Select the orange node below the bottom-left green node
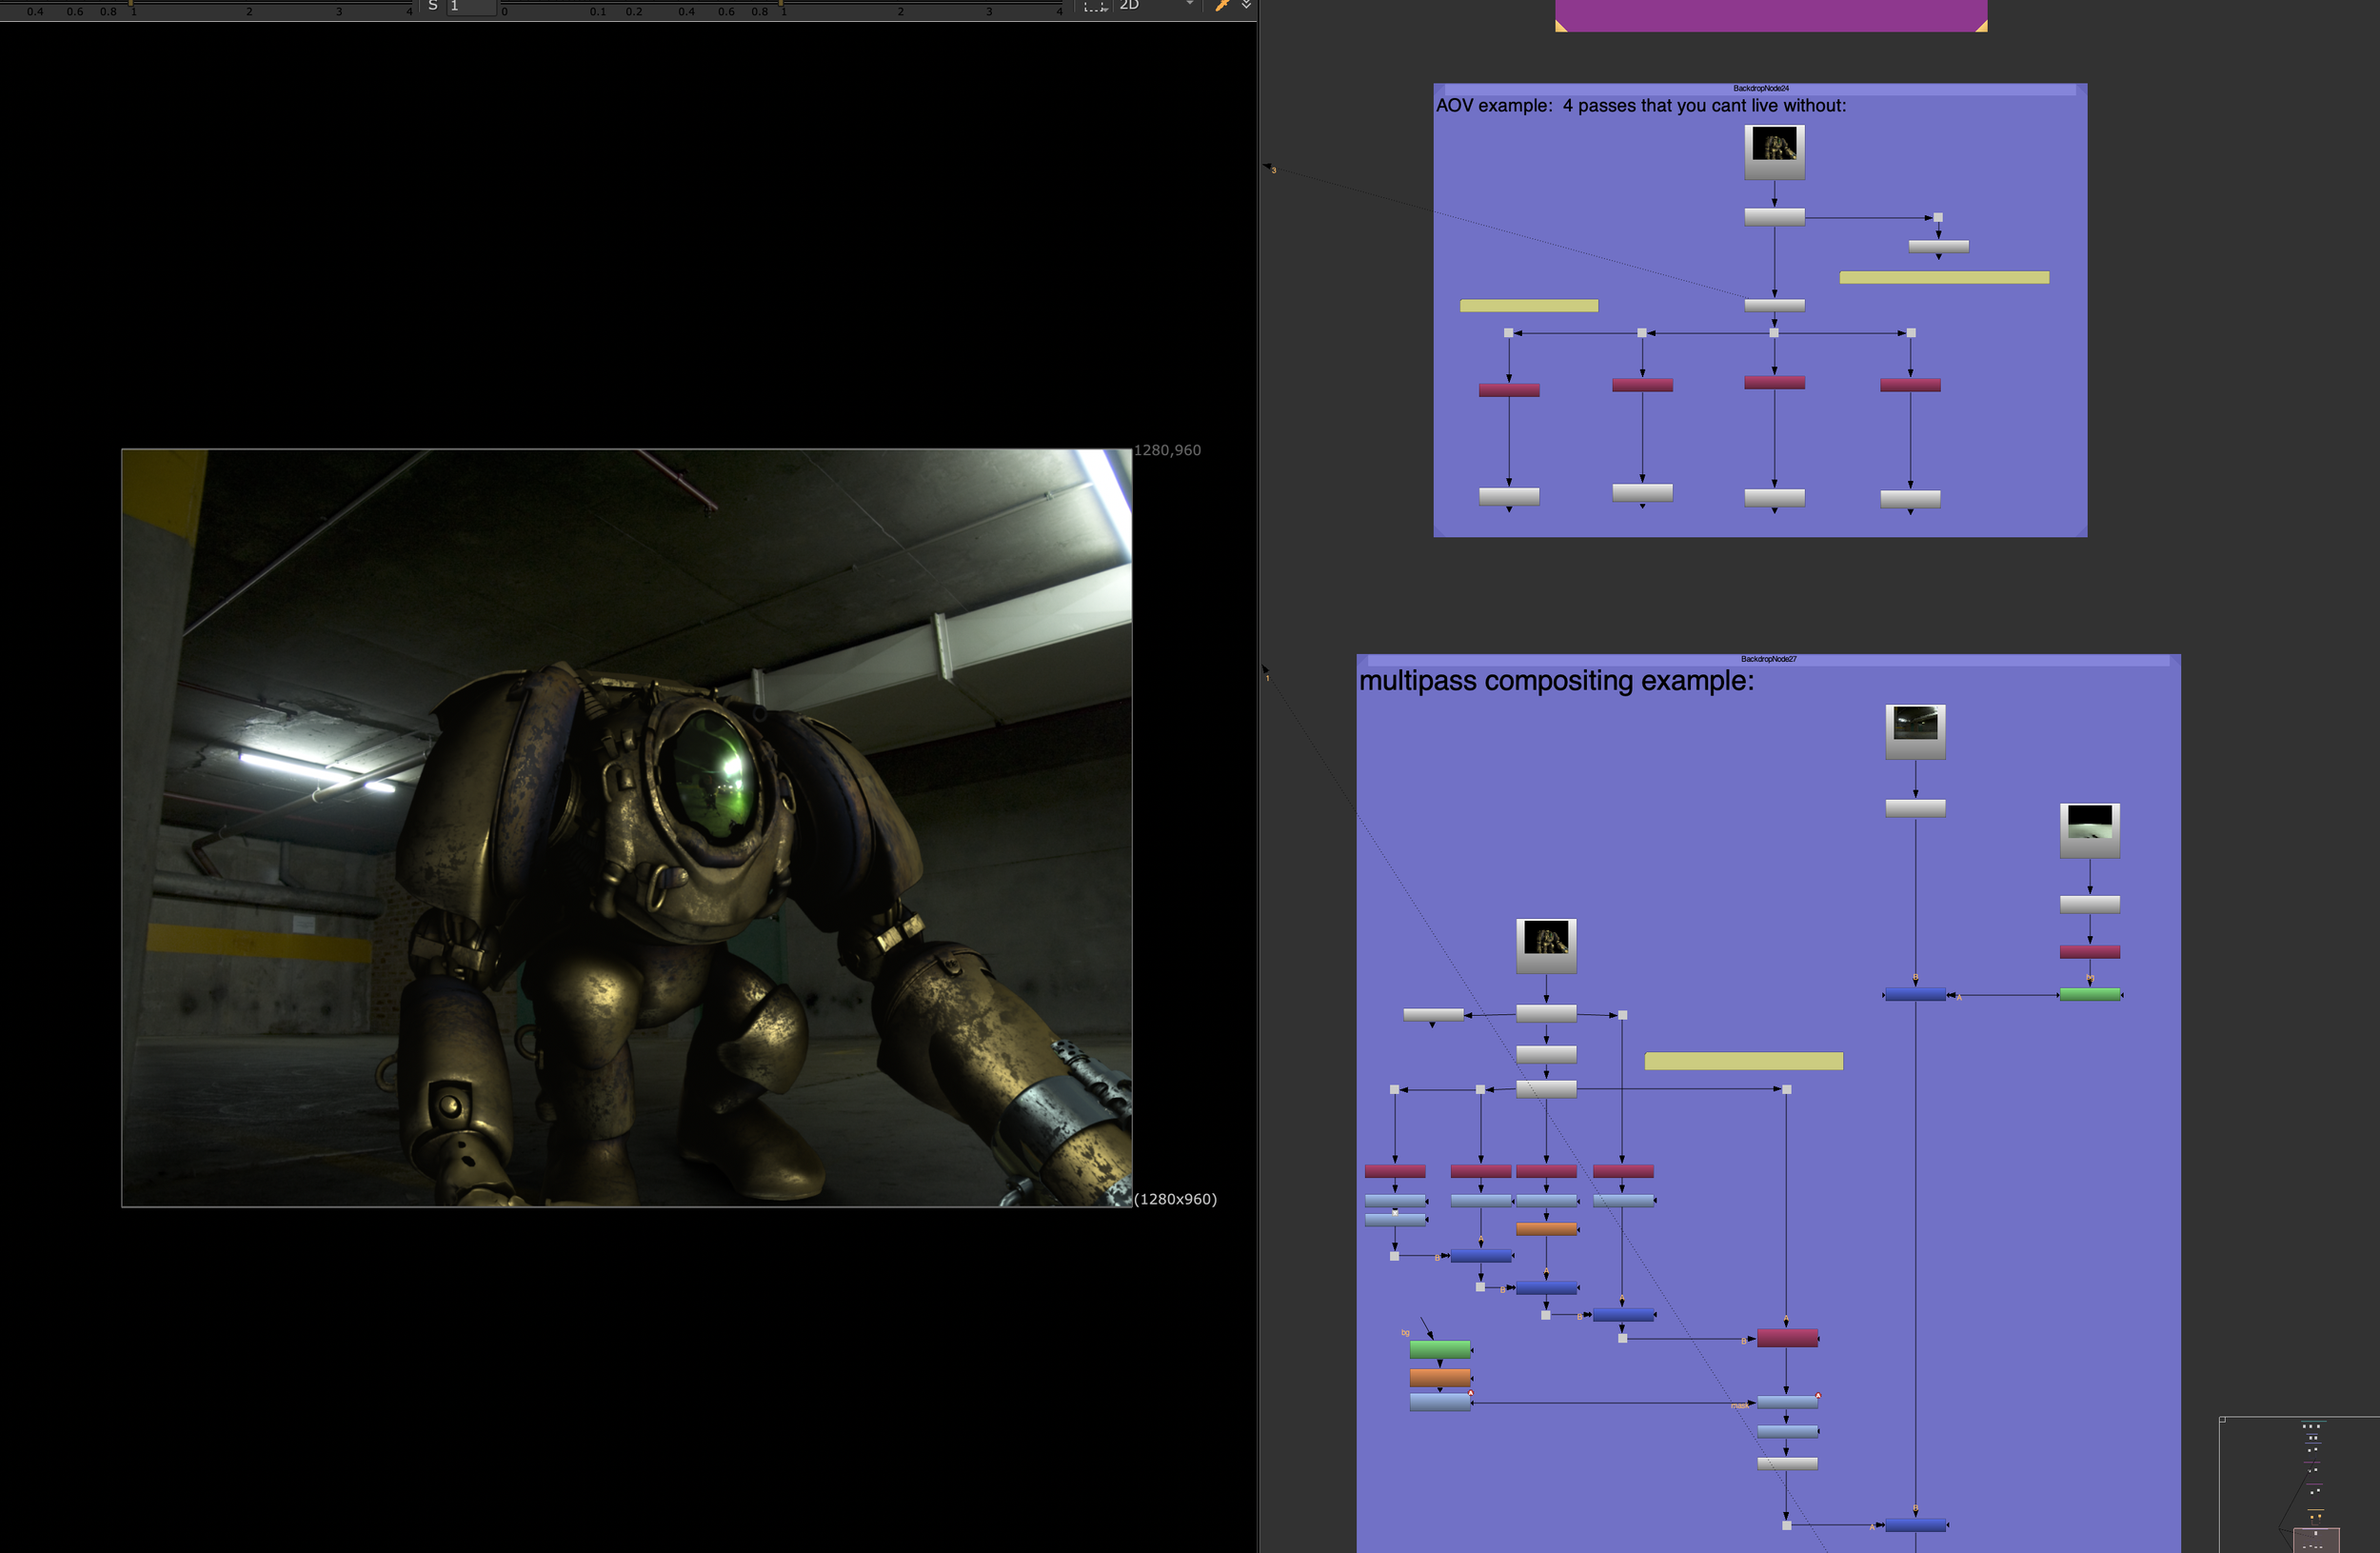Screen dimensions: 2380x1553 click(1439, 1377)
